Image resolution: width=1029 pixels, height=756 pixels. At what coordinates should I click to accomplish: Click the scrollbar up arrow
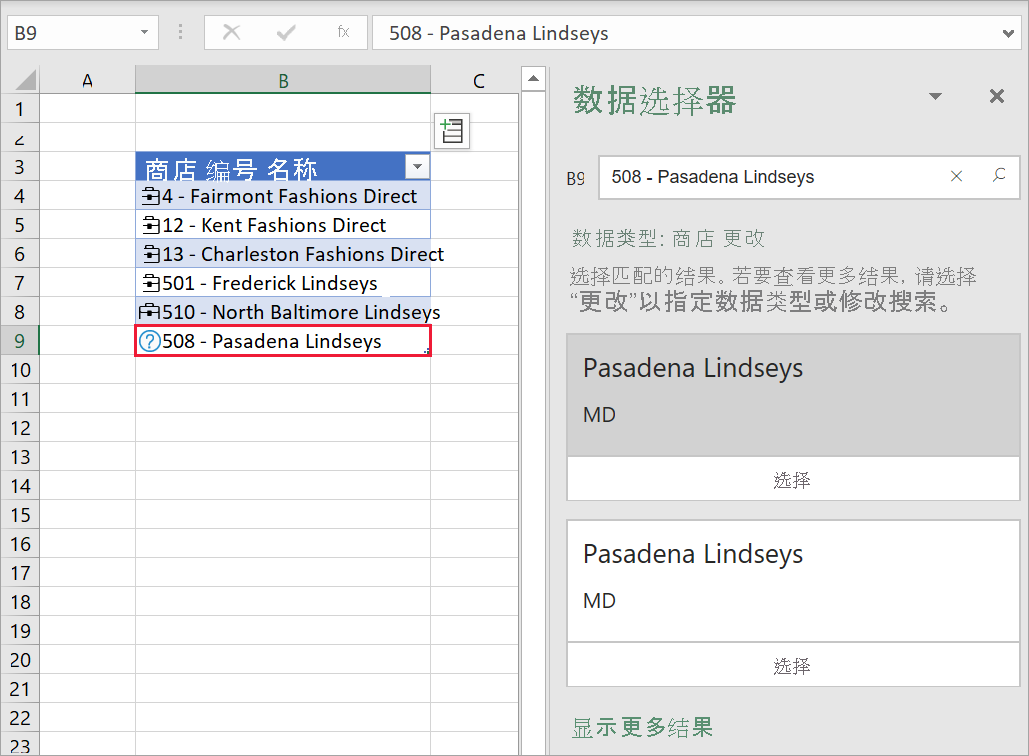pos(533,77)
